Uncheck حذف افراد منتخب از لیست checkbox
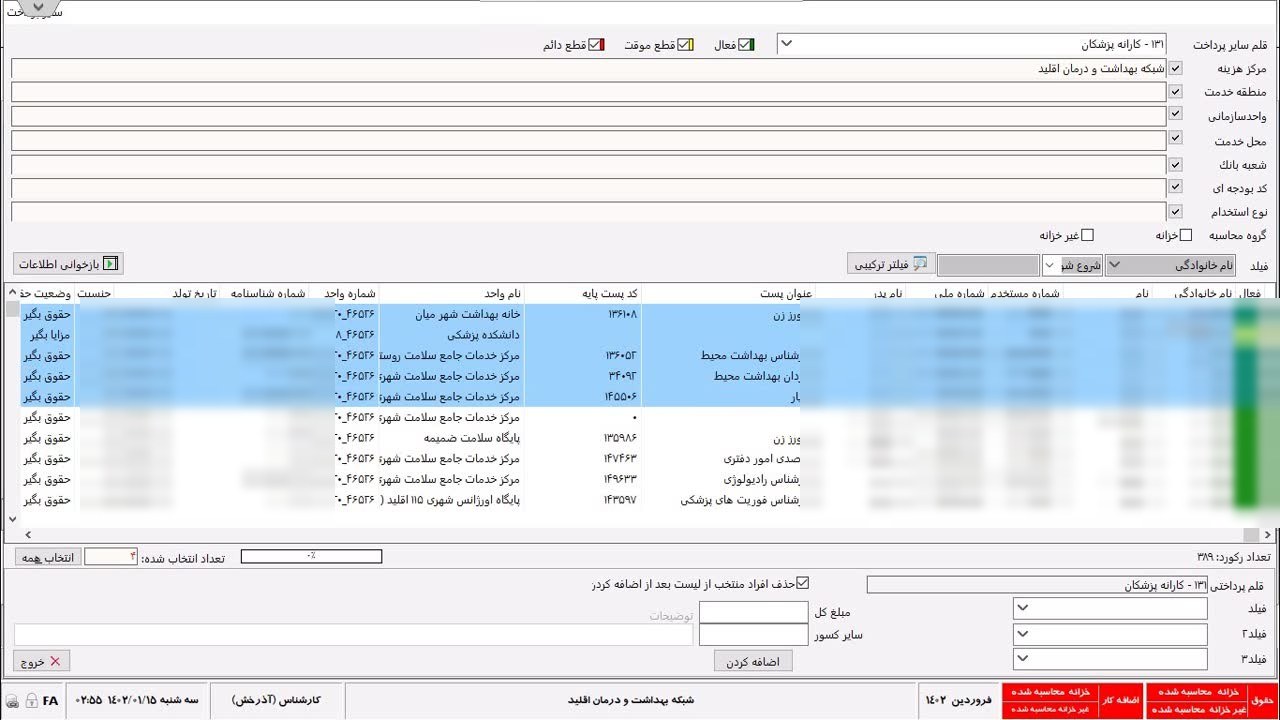 pos(802,583)
